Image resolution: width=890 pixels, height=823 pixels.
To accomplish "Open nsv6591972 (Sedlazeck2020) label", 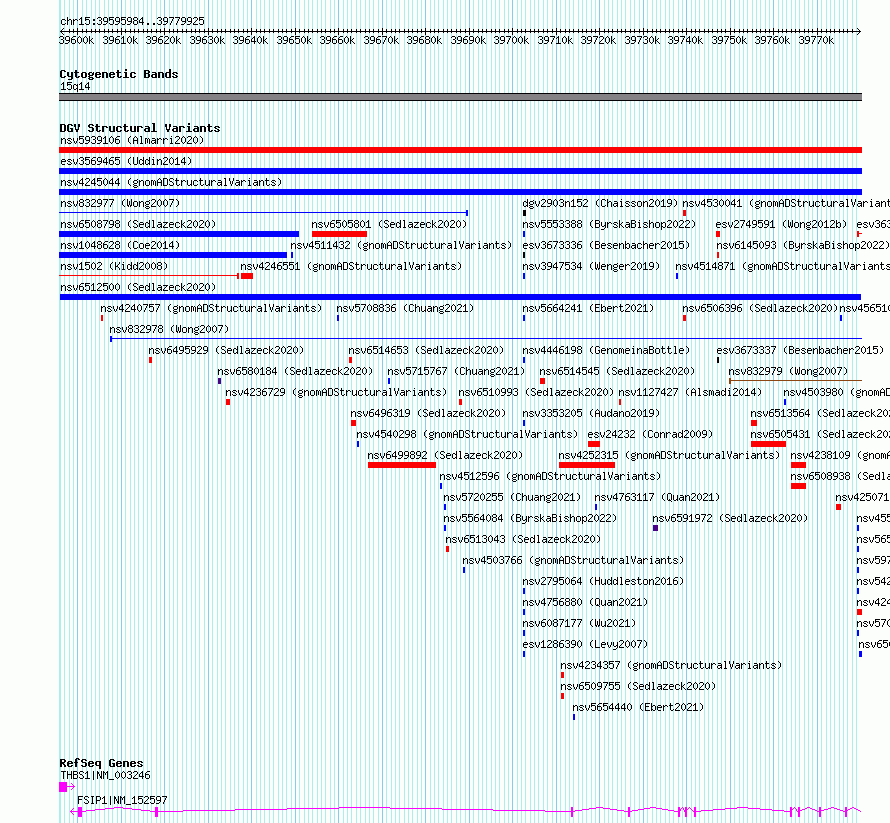I will tap(730, 518).
